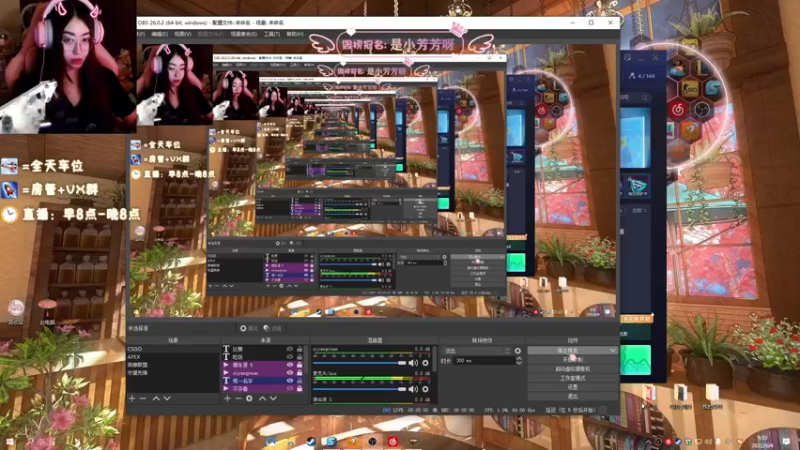
Task: Open the 帮助(H) menu
Action: 295,34
